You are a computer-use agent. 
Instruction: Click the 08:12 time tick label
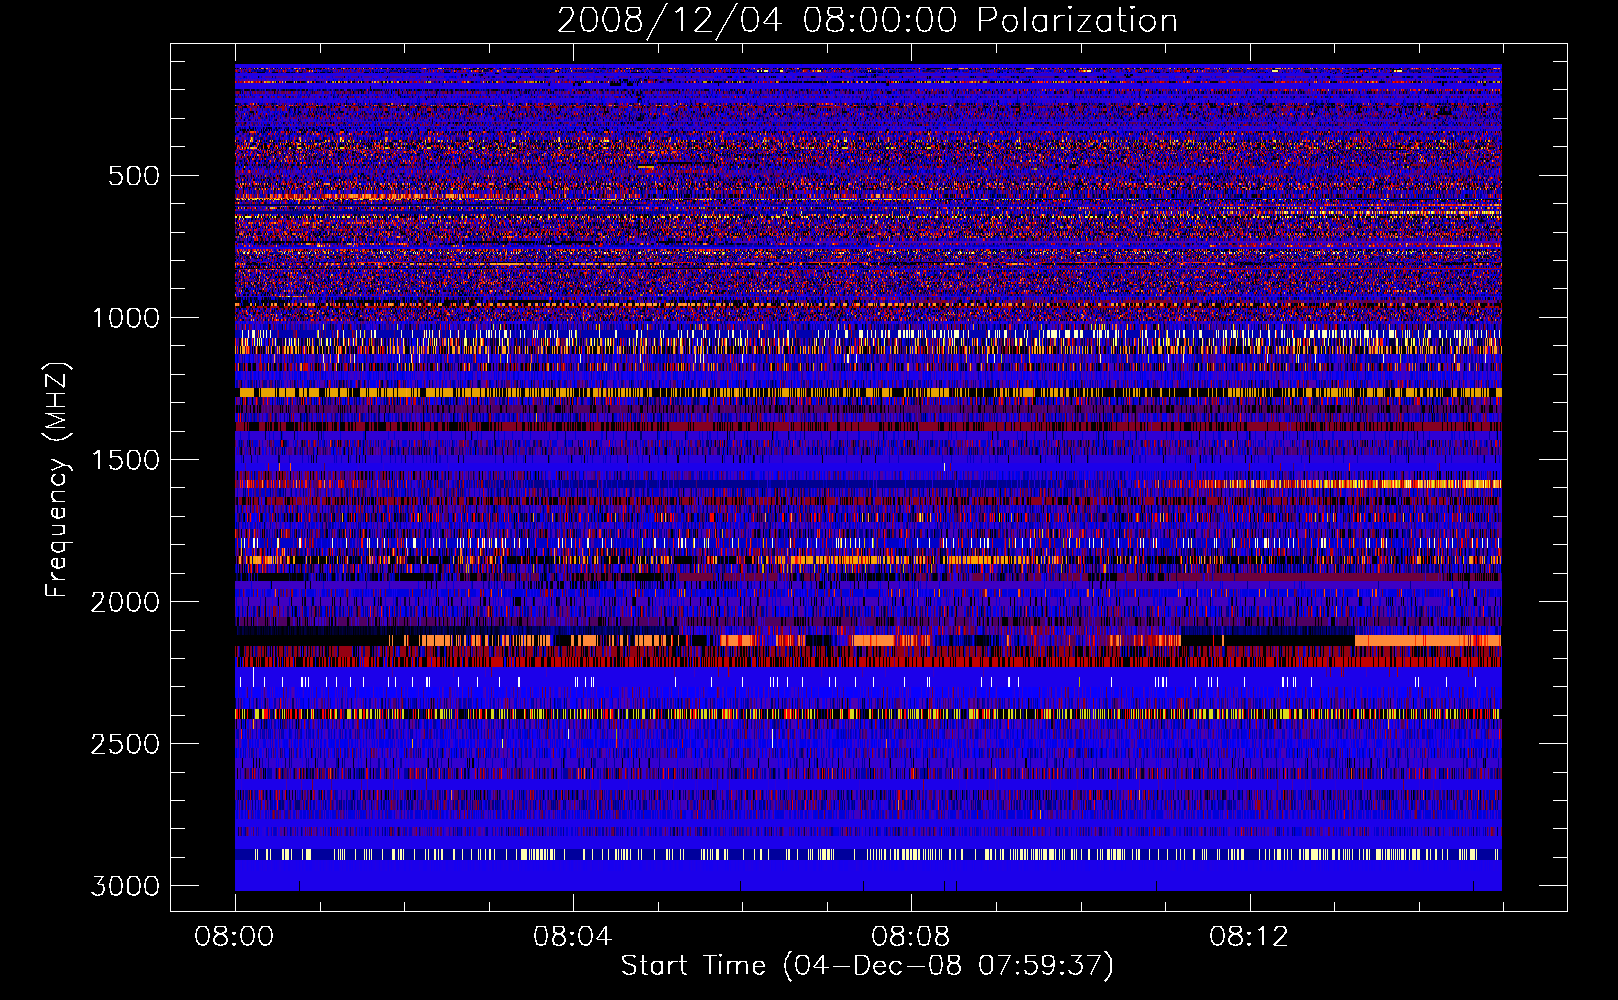(1249, 937)
